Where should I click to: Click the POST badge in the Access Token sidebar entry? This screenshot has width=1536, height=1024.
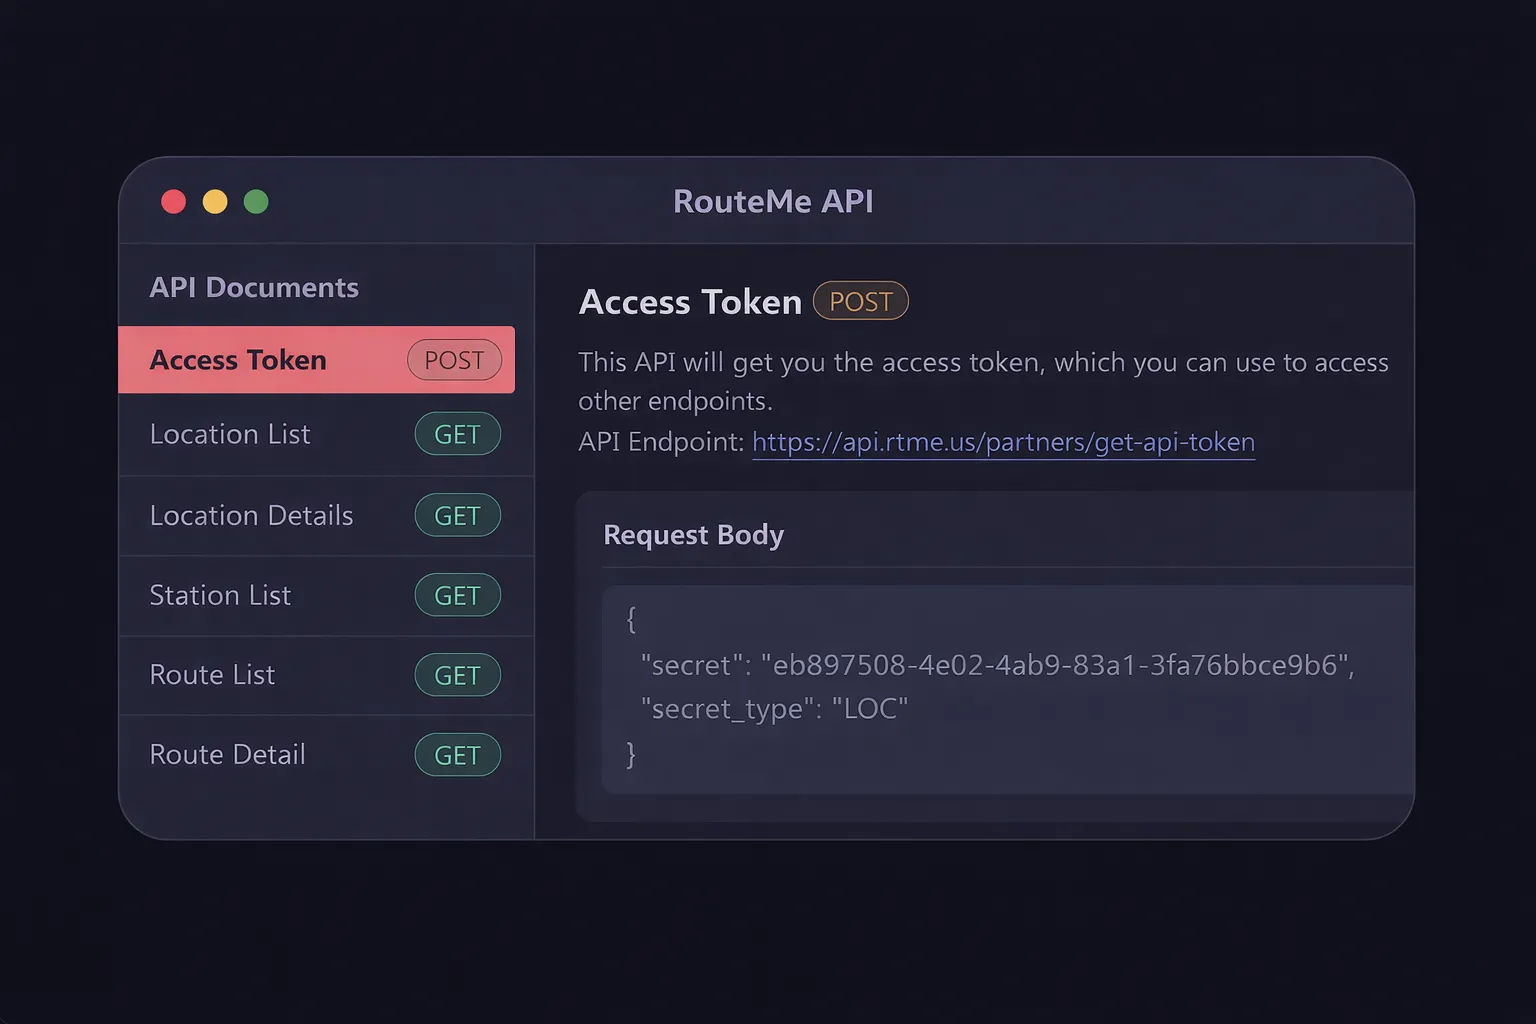[455, 360]
